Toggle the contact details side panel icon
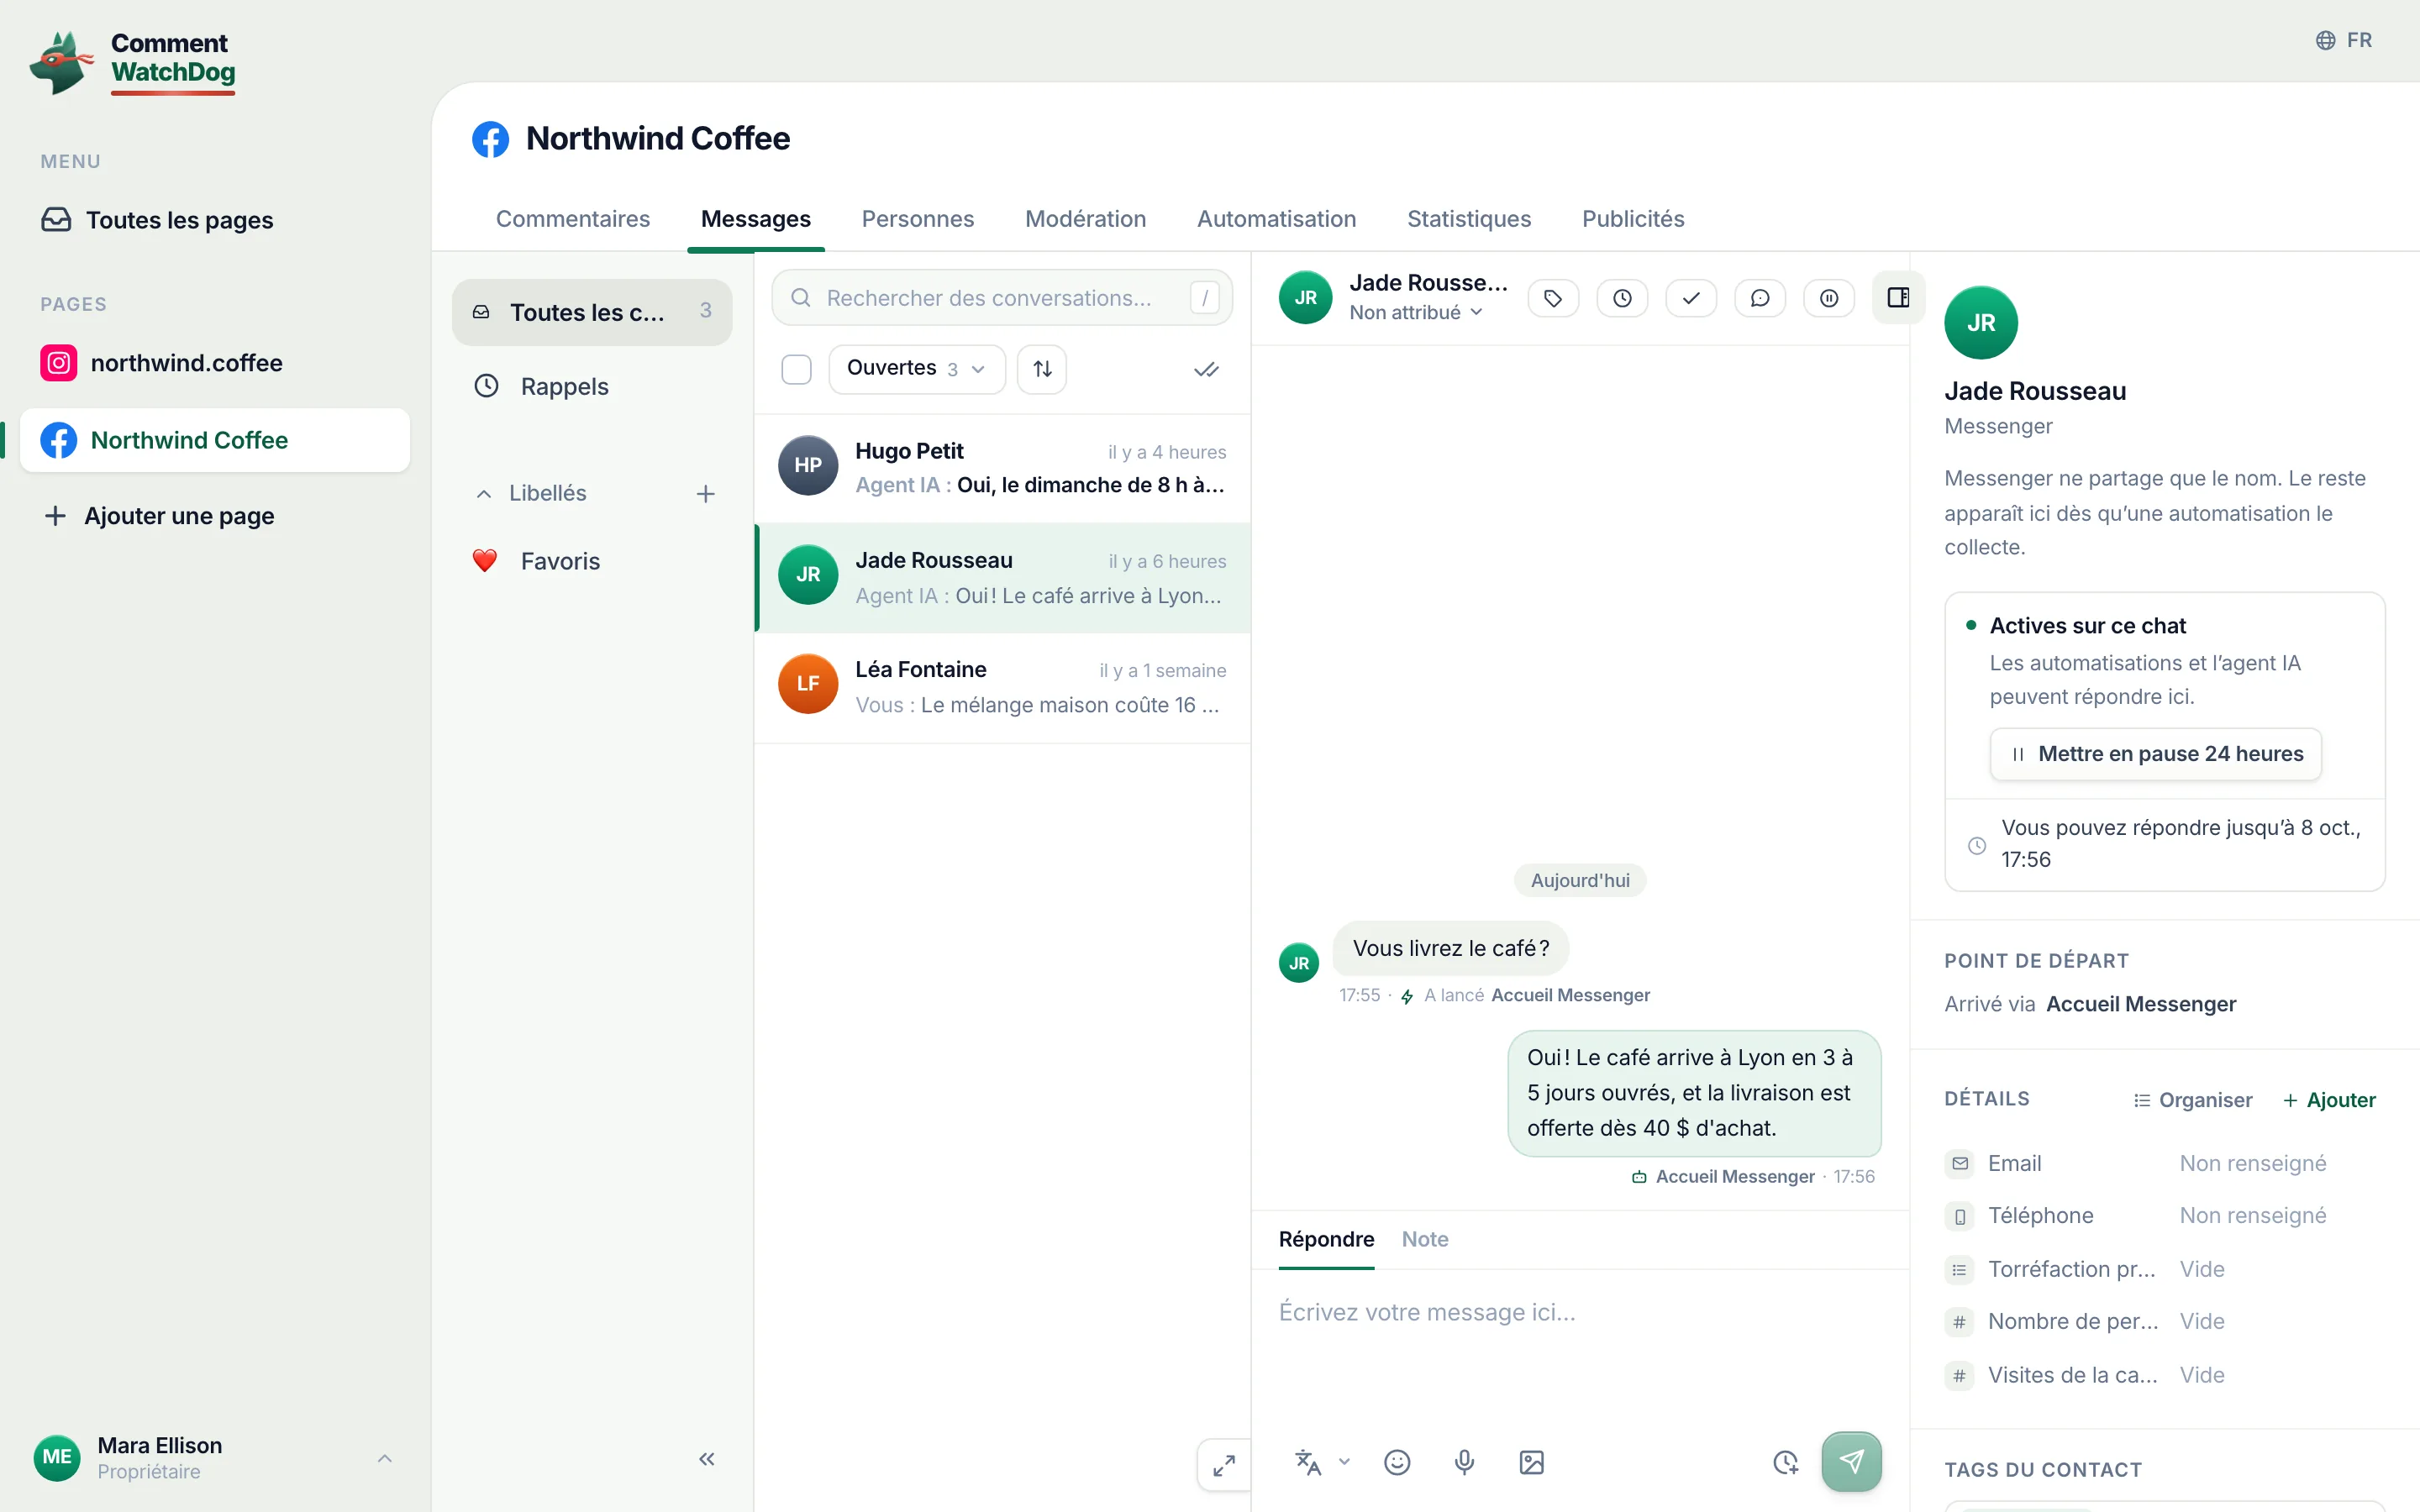 click(1898, 298)
